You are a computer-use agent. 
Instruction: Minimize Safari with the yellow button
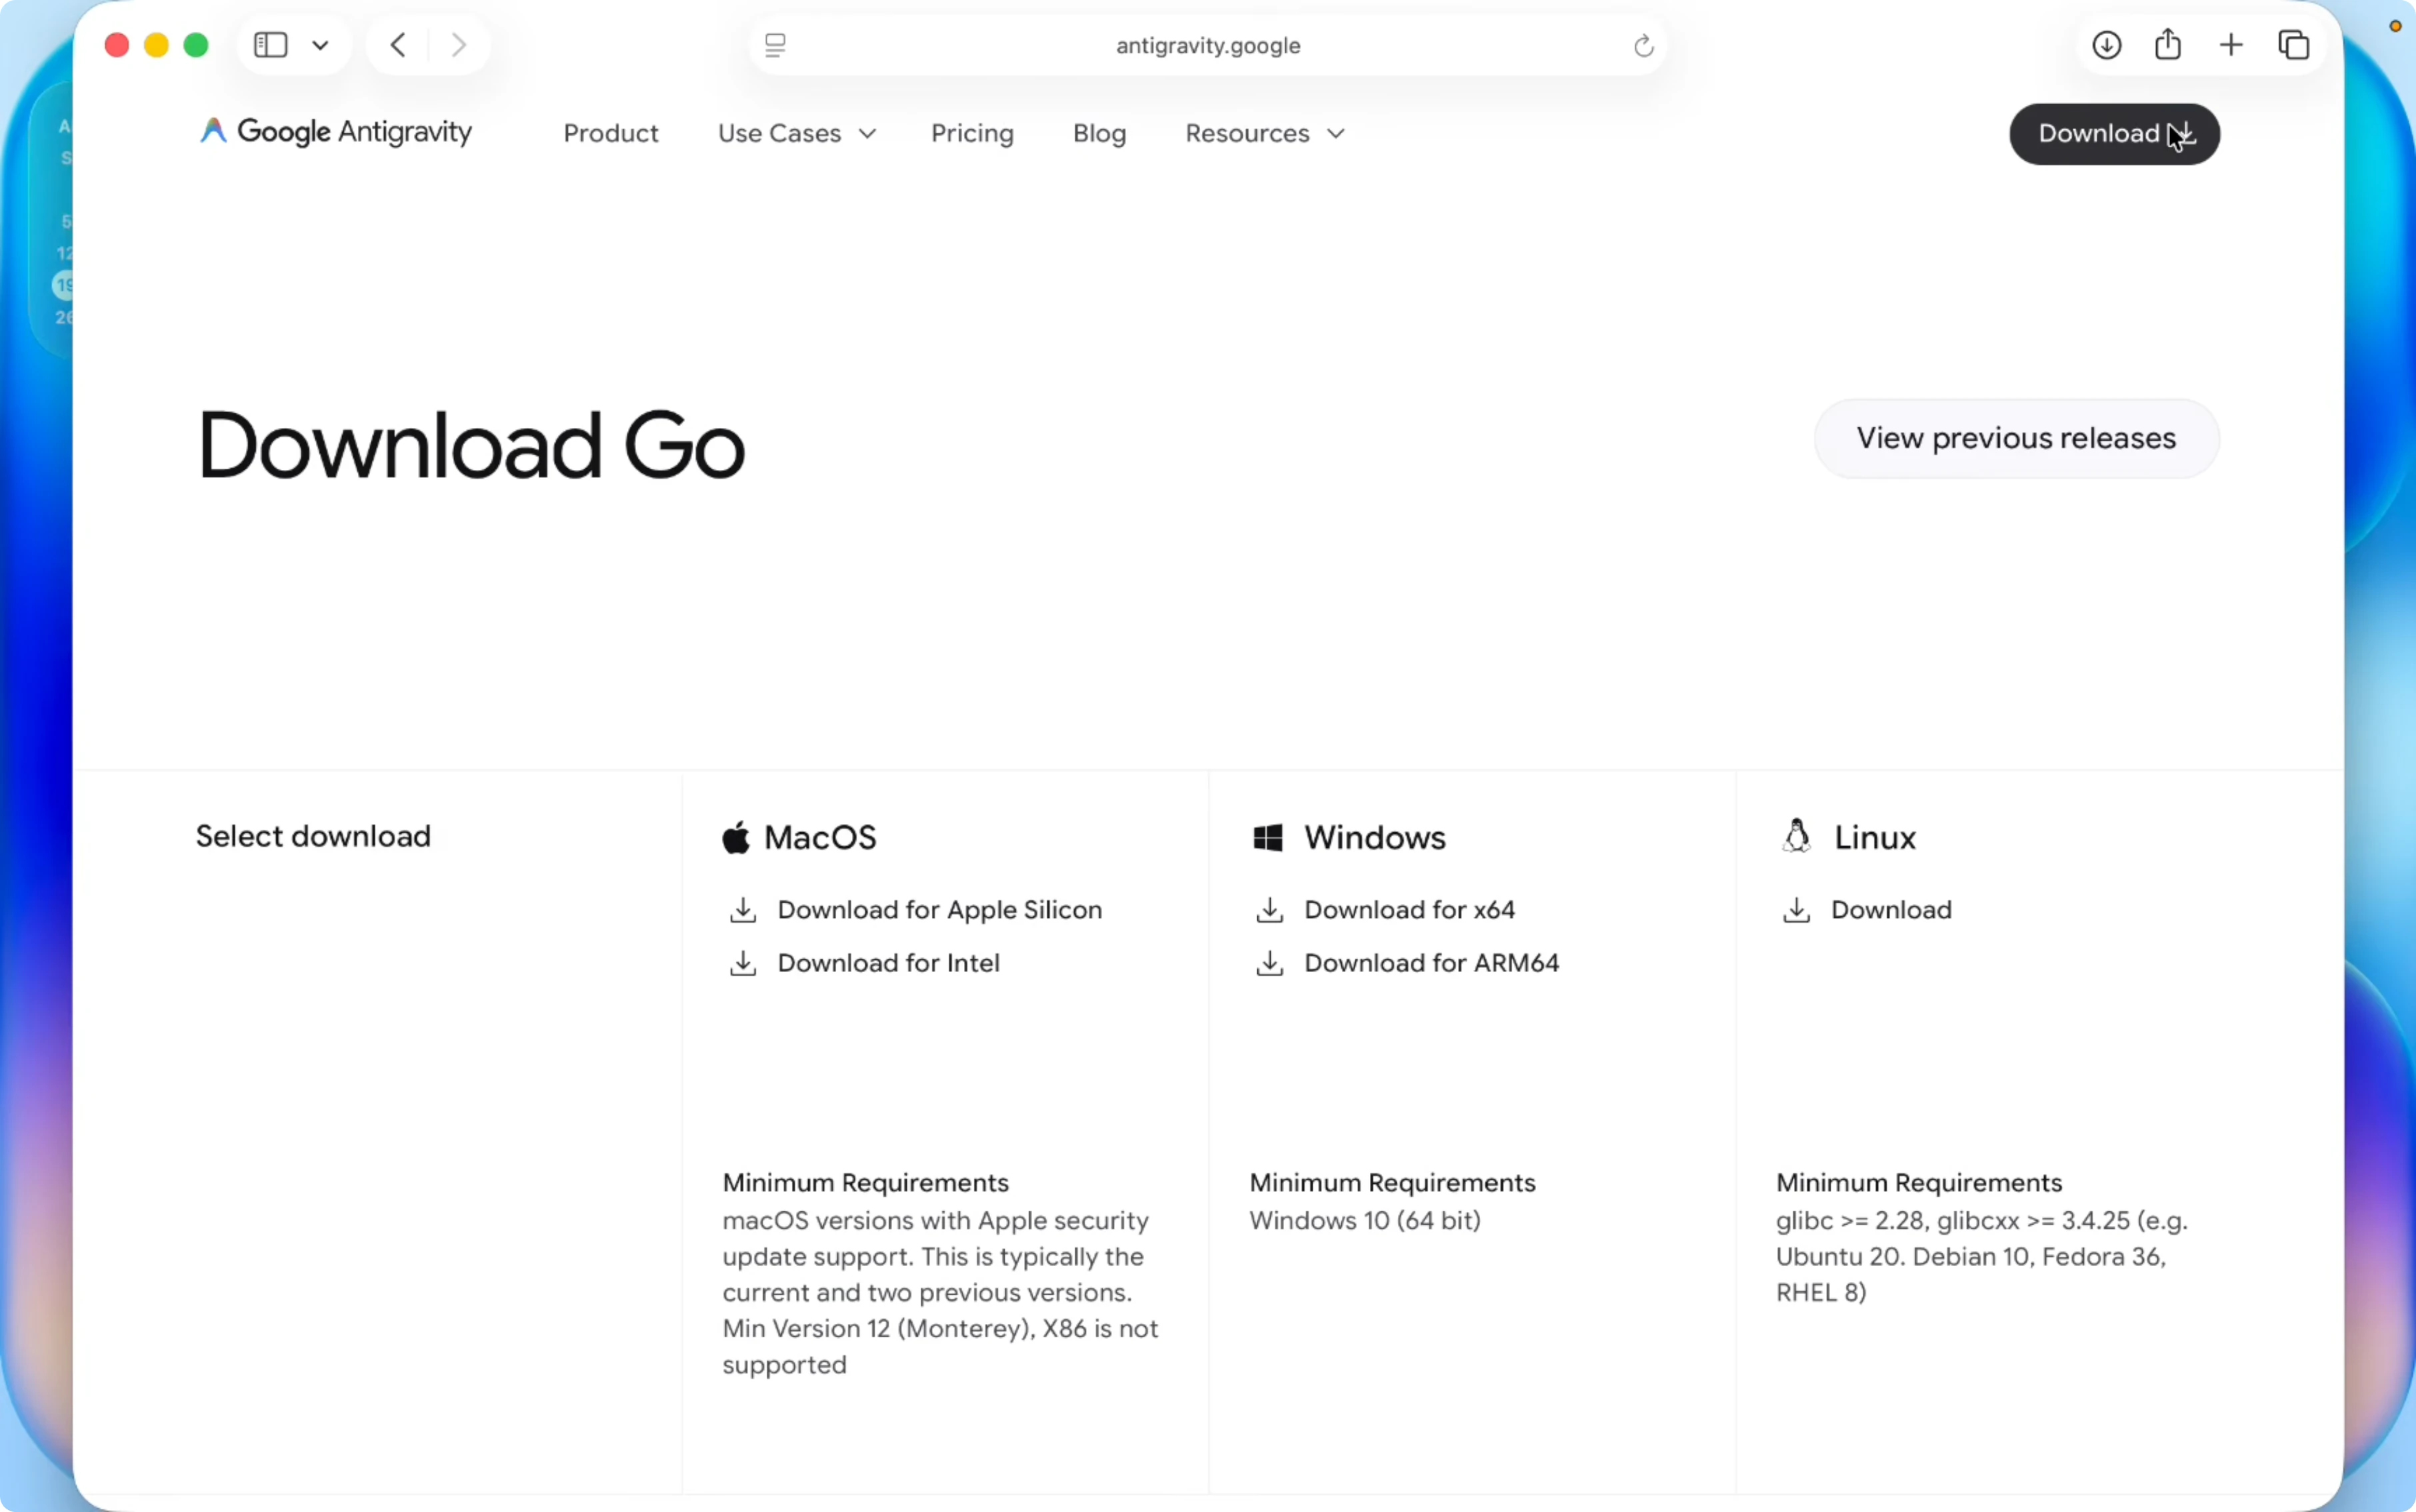(x=157, y=45)
